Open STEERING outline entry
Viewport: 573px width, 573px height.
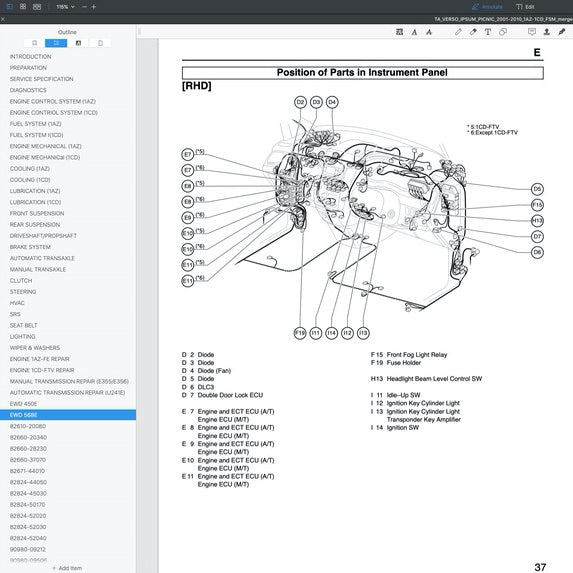pyautogui.click(x=23, y=292)
